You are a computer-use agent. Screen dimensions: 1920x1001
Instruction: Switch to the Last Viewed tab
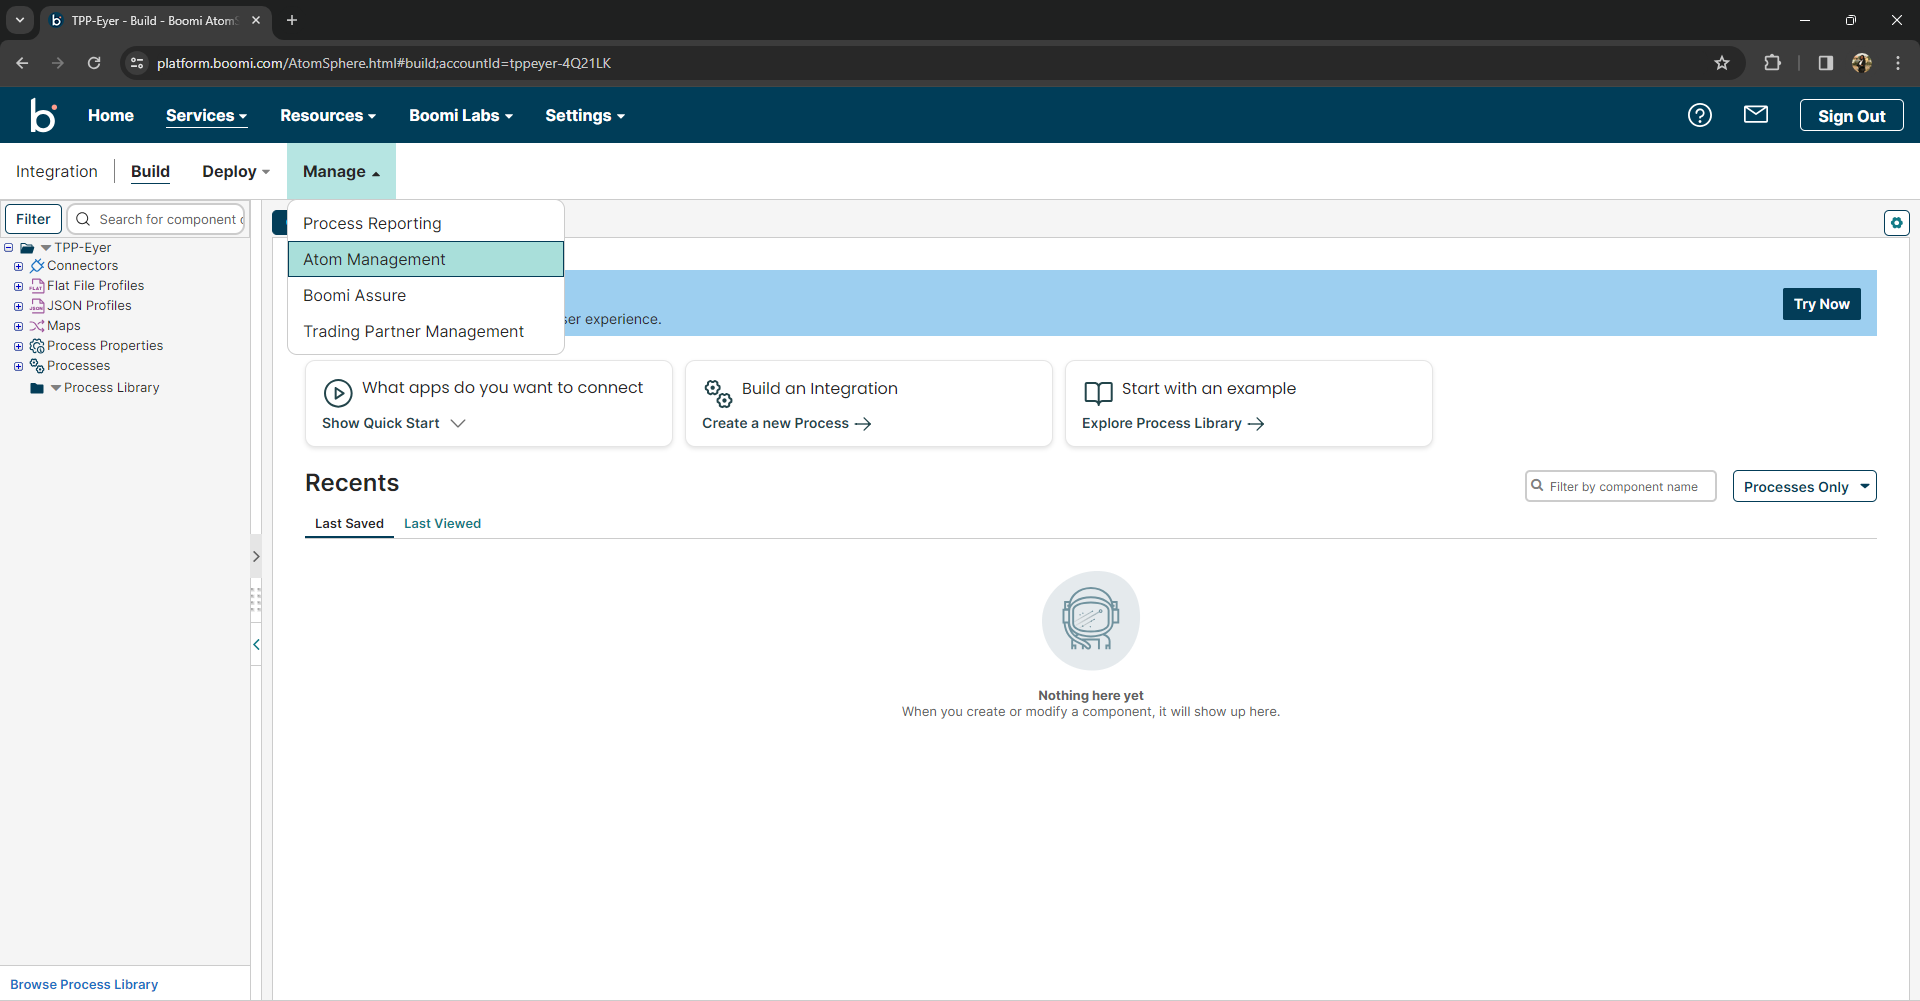click(442, 523)
